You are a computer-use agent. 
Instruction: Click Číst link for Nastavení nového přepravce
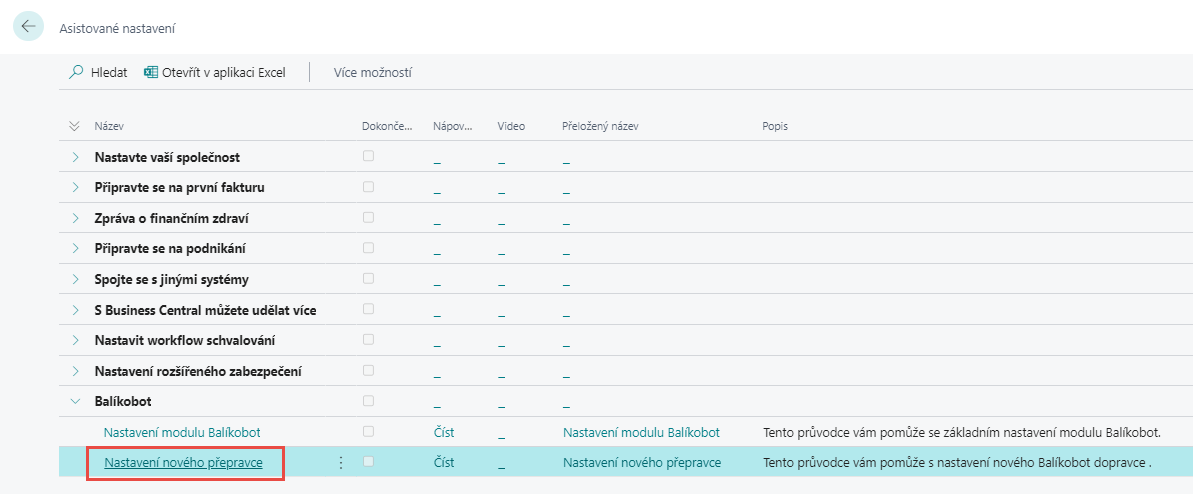[x=444, y=463]
